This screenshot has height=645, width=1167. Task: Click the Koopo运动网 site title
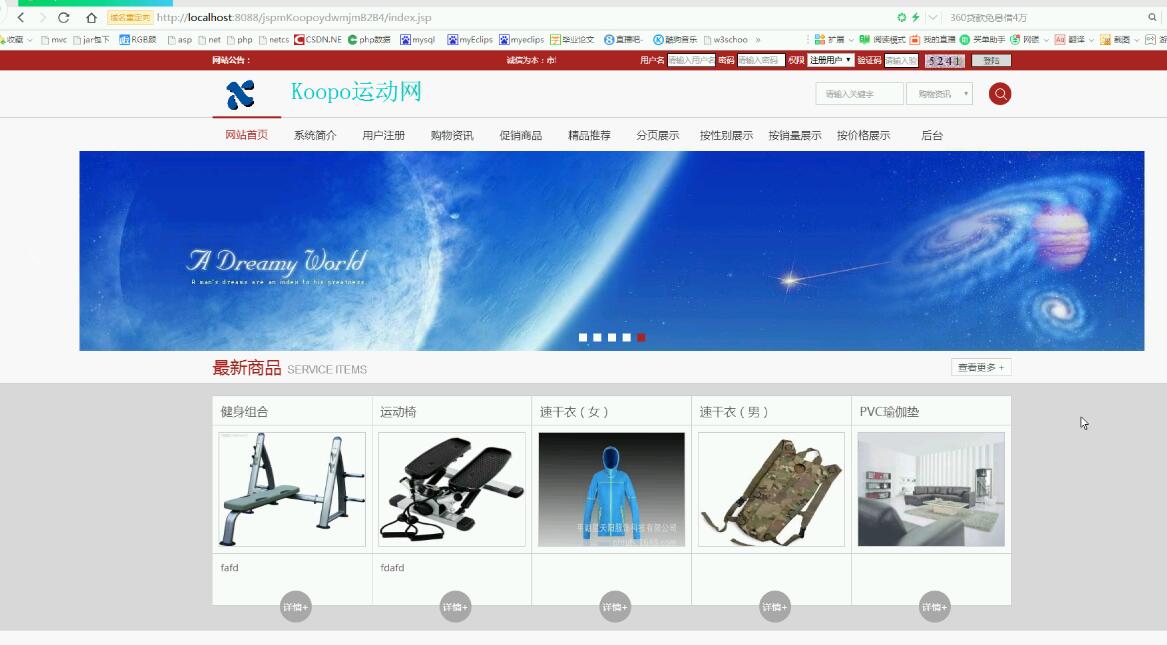(357, 92)
